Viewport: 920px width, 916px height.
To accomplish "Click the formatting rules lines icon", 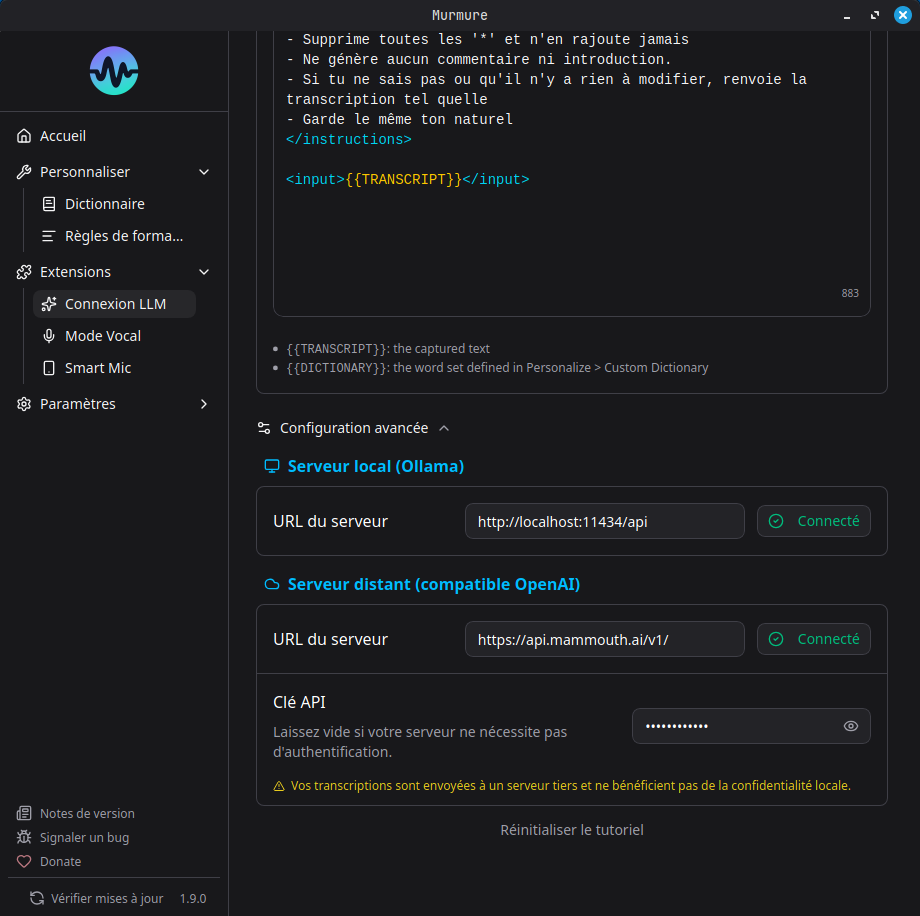I will [x=49, y=236].
